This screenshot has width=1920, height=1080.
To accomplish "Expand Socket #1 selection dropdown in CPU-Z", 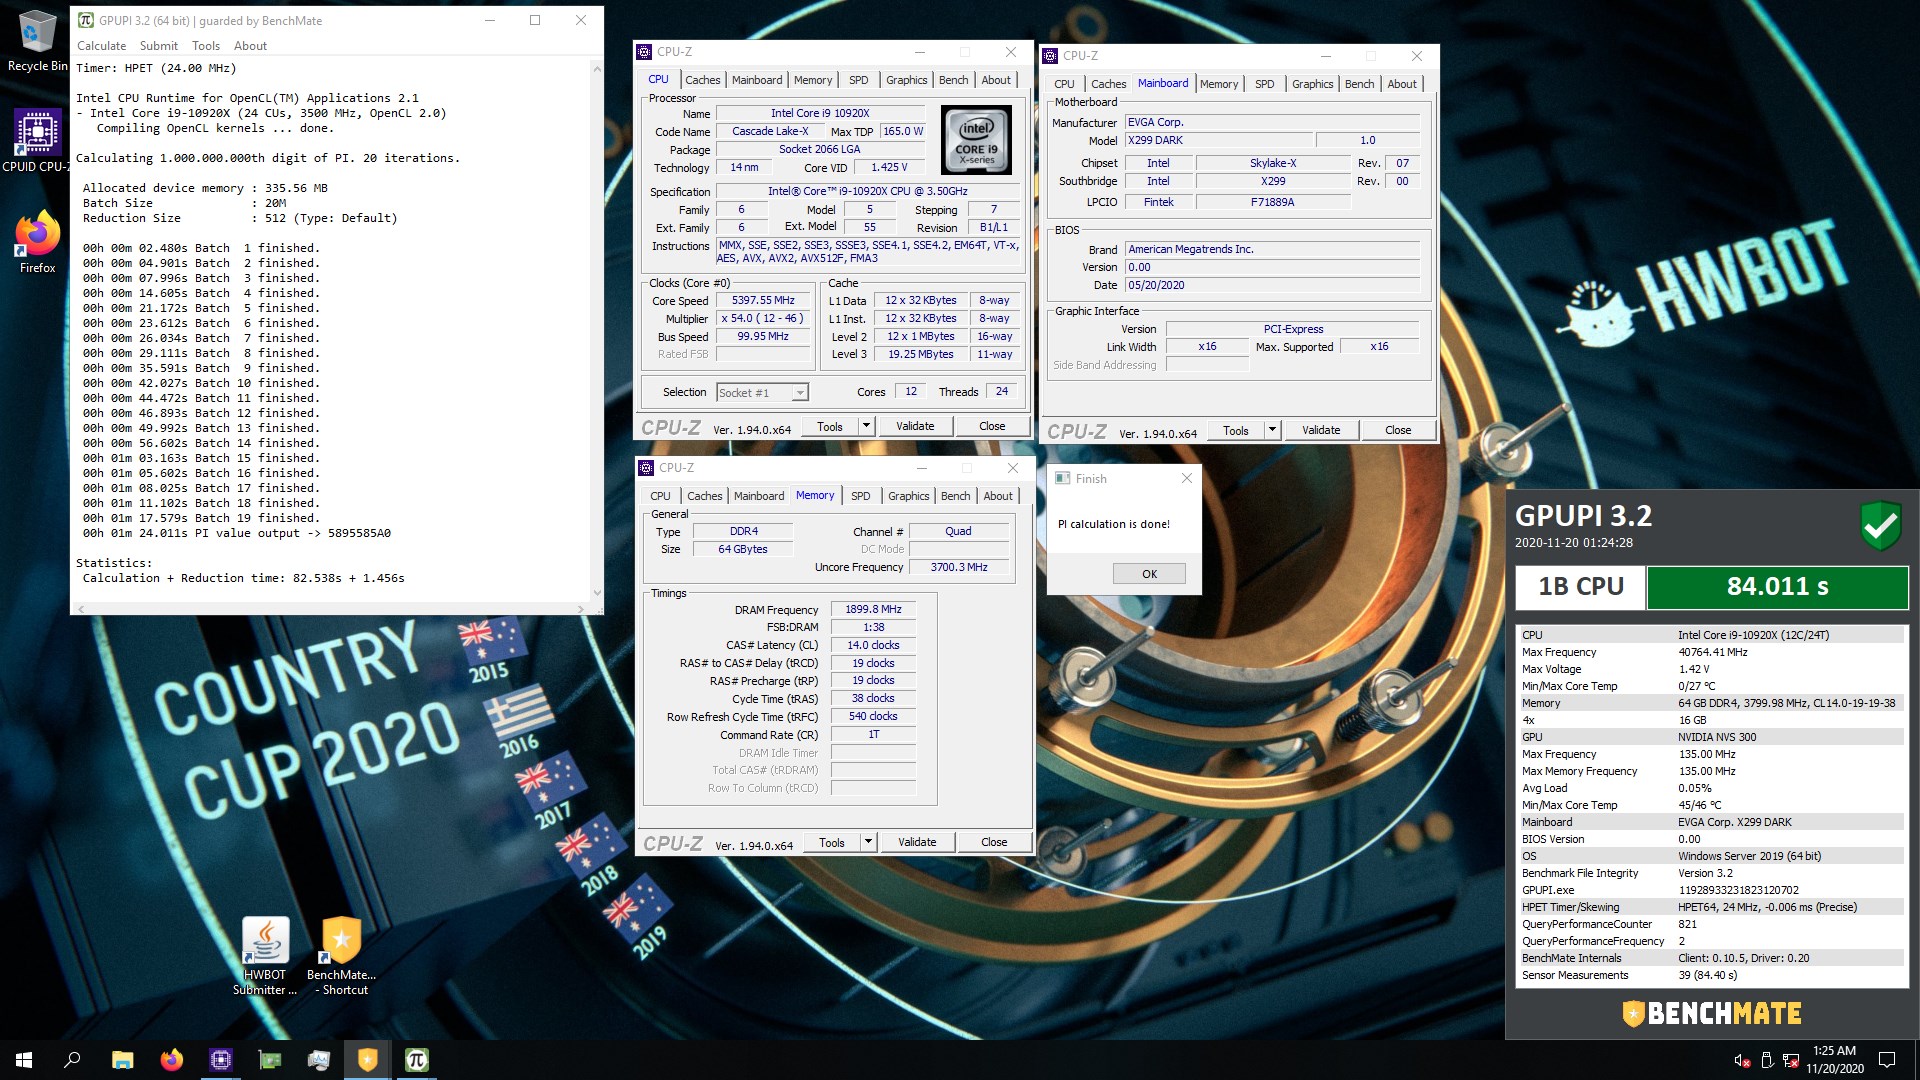I will 799,393.
